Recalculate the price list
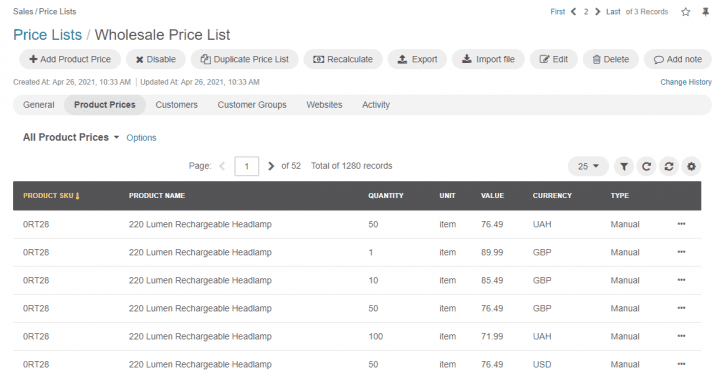The height and width of the screenshot is (378, 720). tap(343, 59)
